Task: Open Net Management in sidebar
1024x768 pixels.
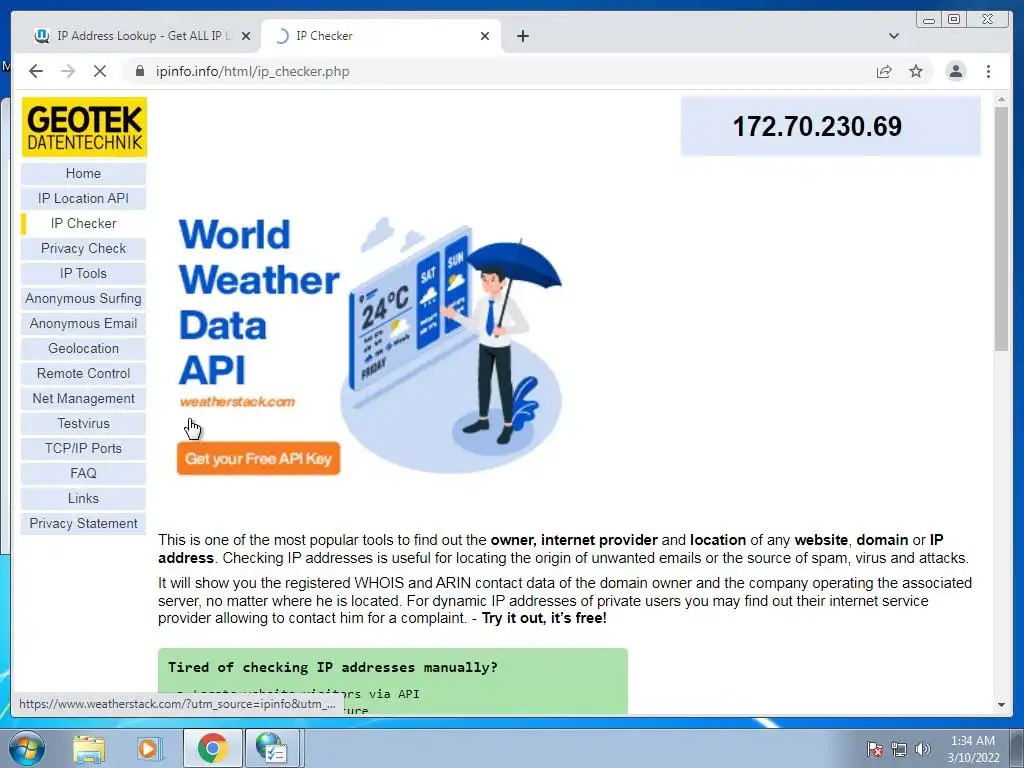Action: 83,398
